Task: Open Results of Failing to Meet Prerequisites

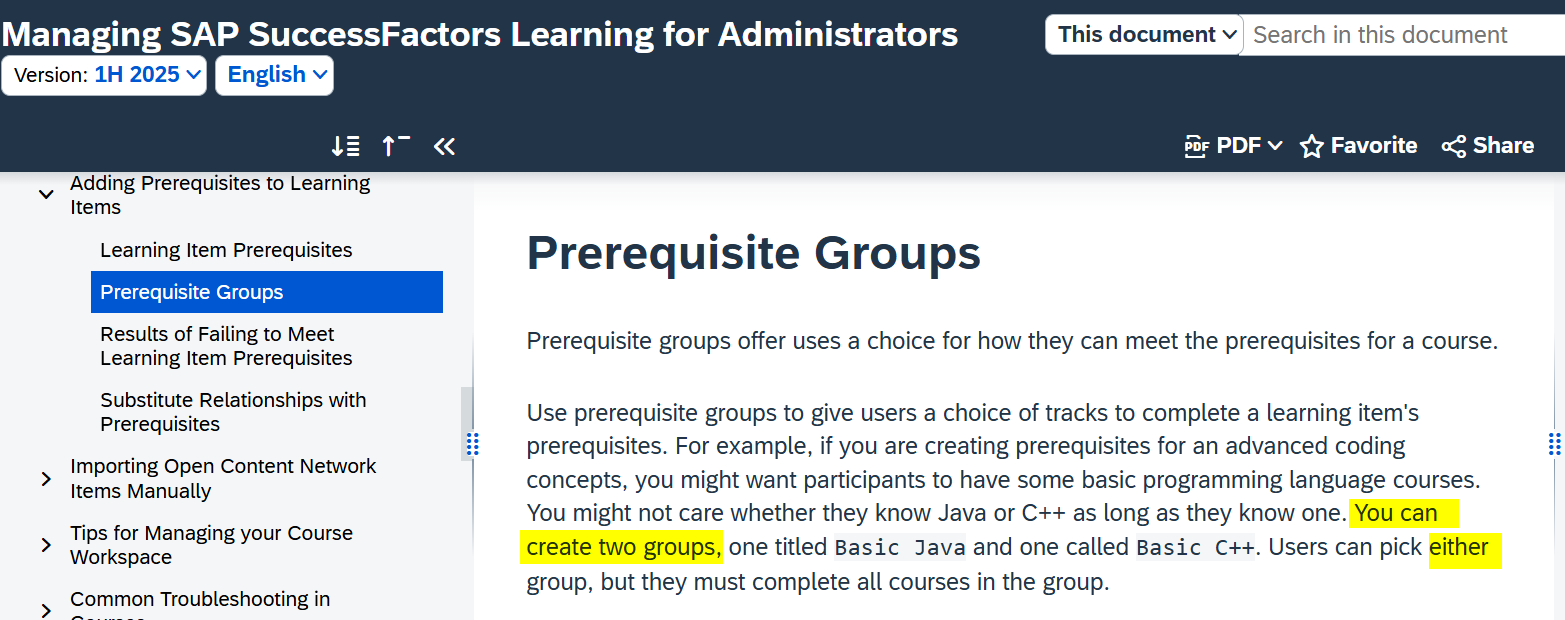Action: coord(226,346)
